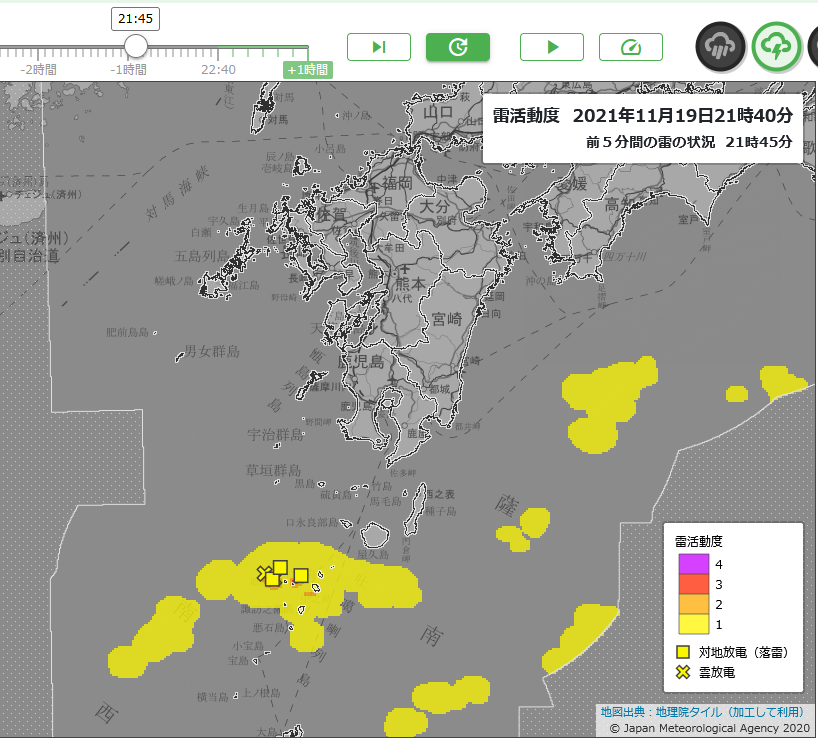Click the yellow X cloud discharge marker on map
Image resolution: width=818 pixels, height=739 pixels.
coord(263,575)
